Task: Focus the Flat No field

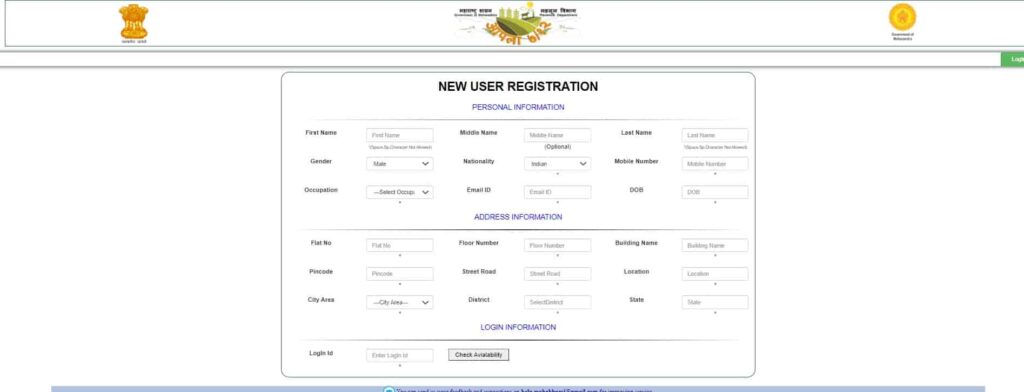Action: [x=400, y=245]
